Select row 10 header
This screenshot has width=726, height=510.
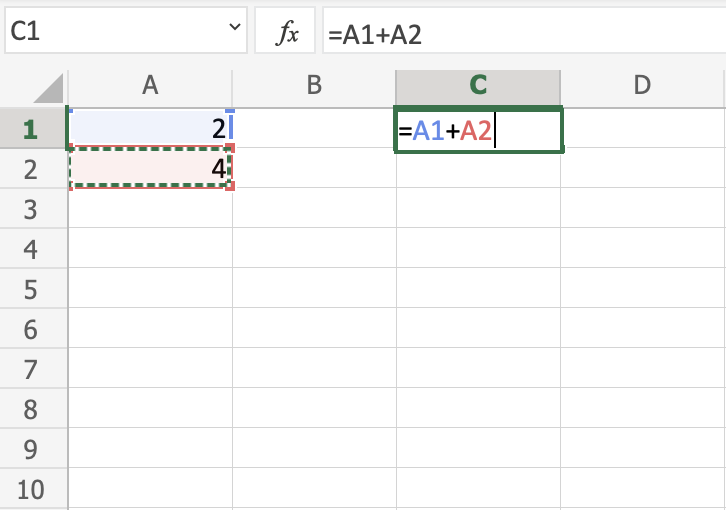30,489
